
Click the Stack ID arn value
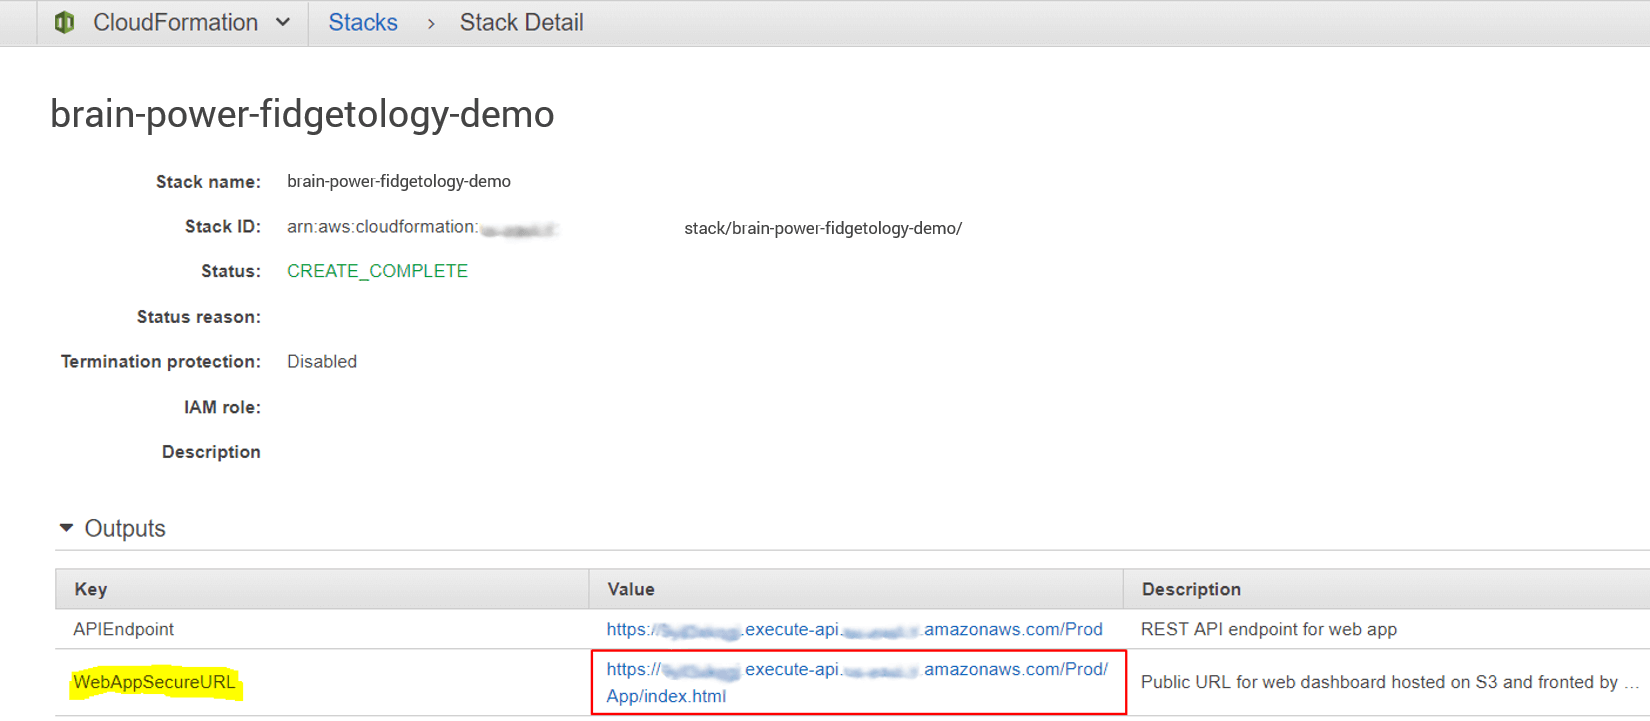(624, 228)
